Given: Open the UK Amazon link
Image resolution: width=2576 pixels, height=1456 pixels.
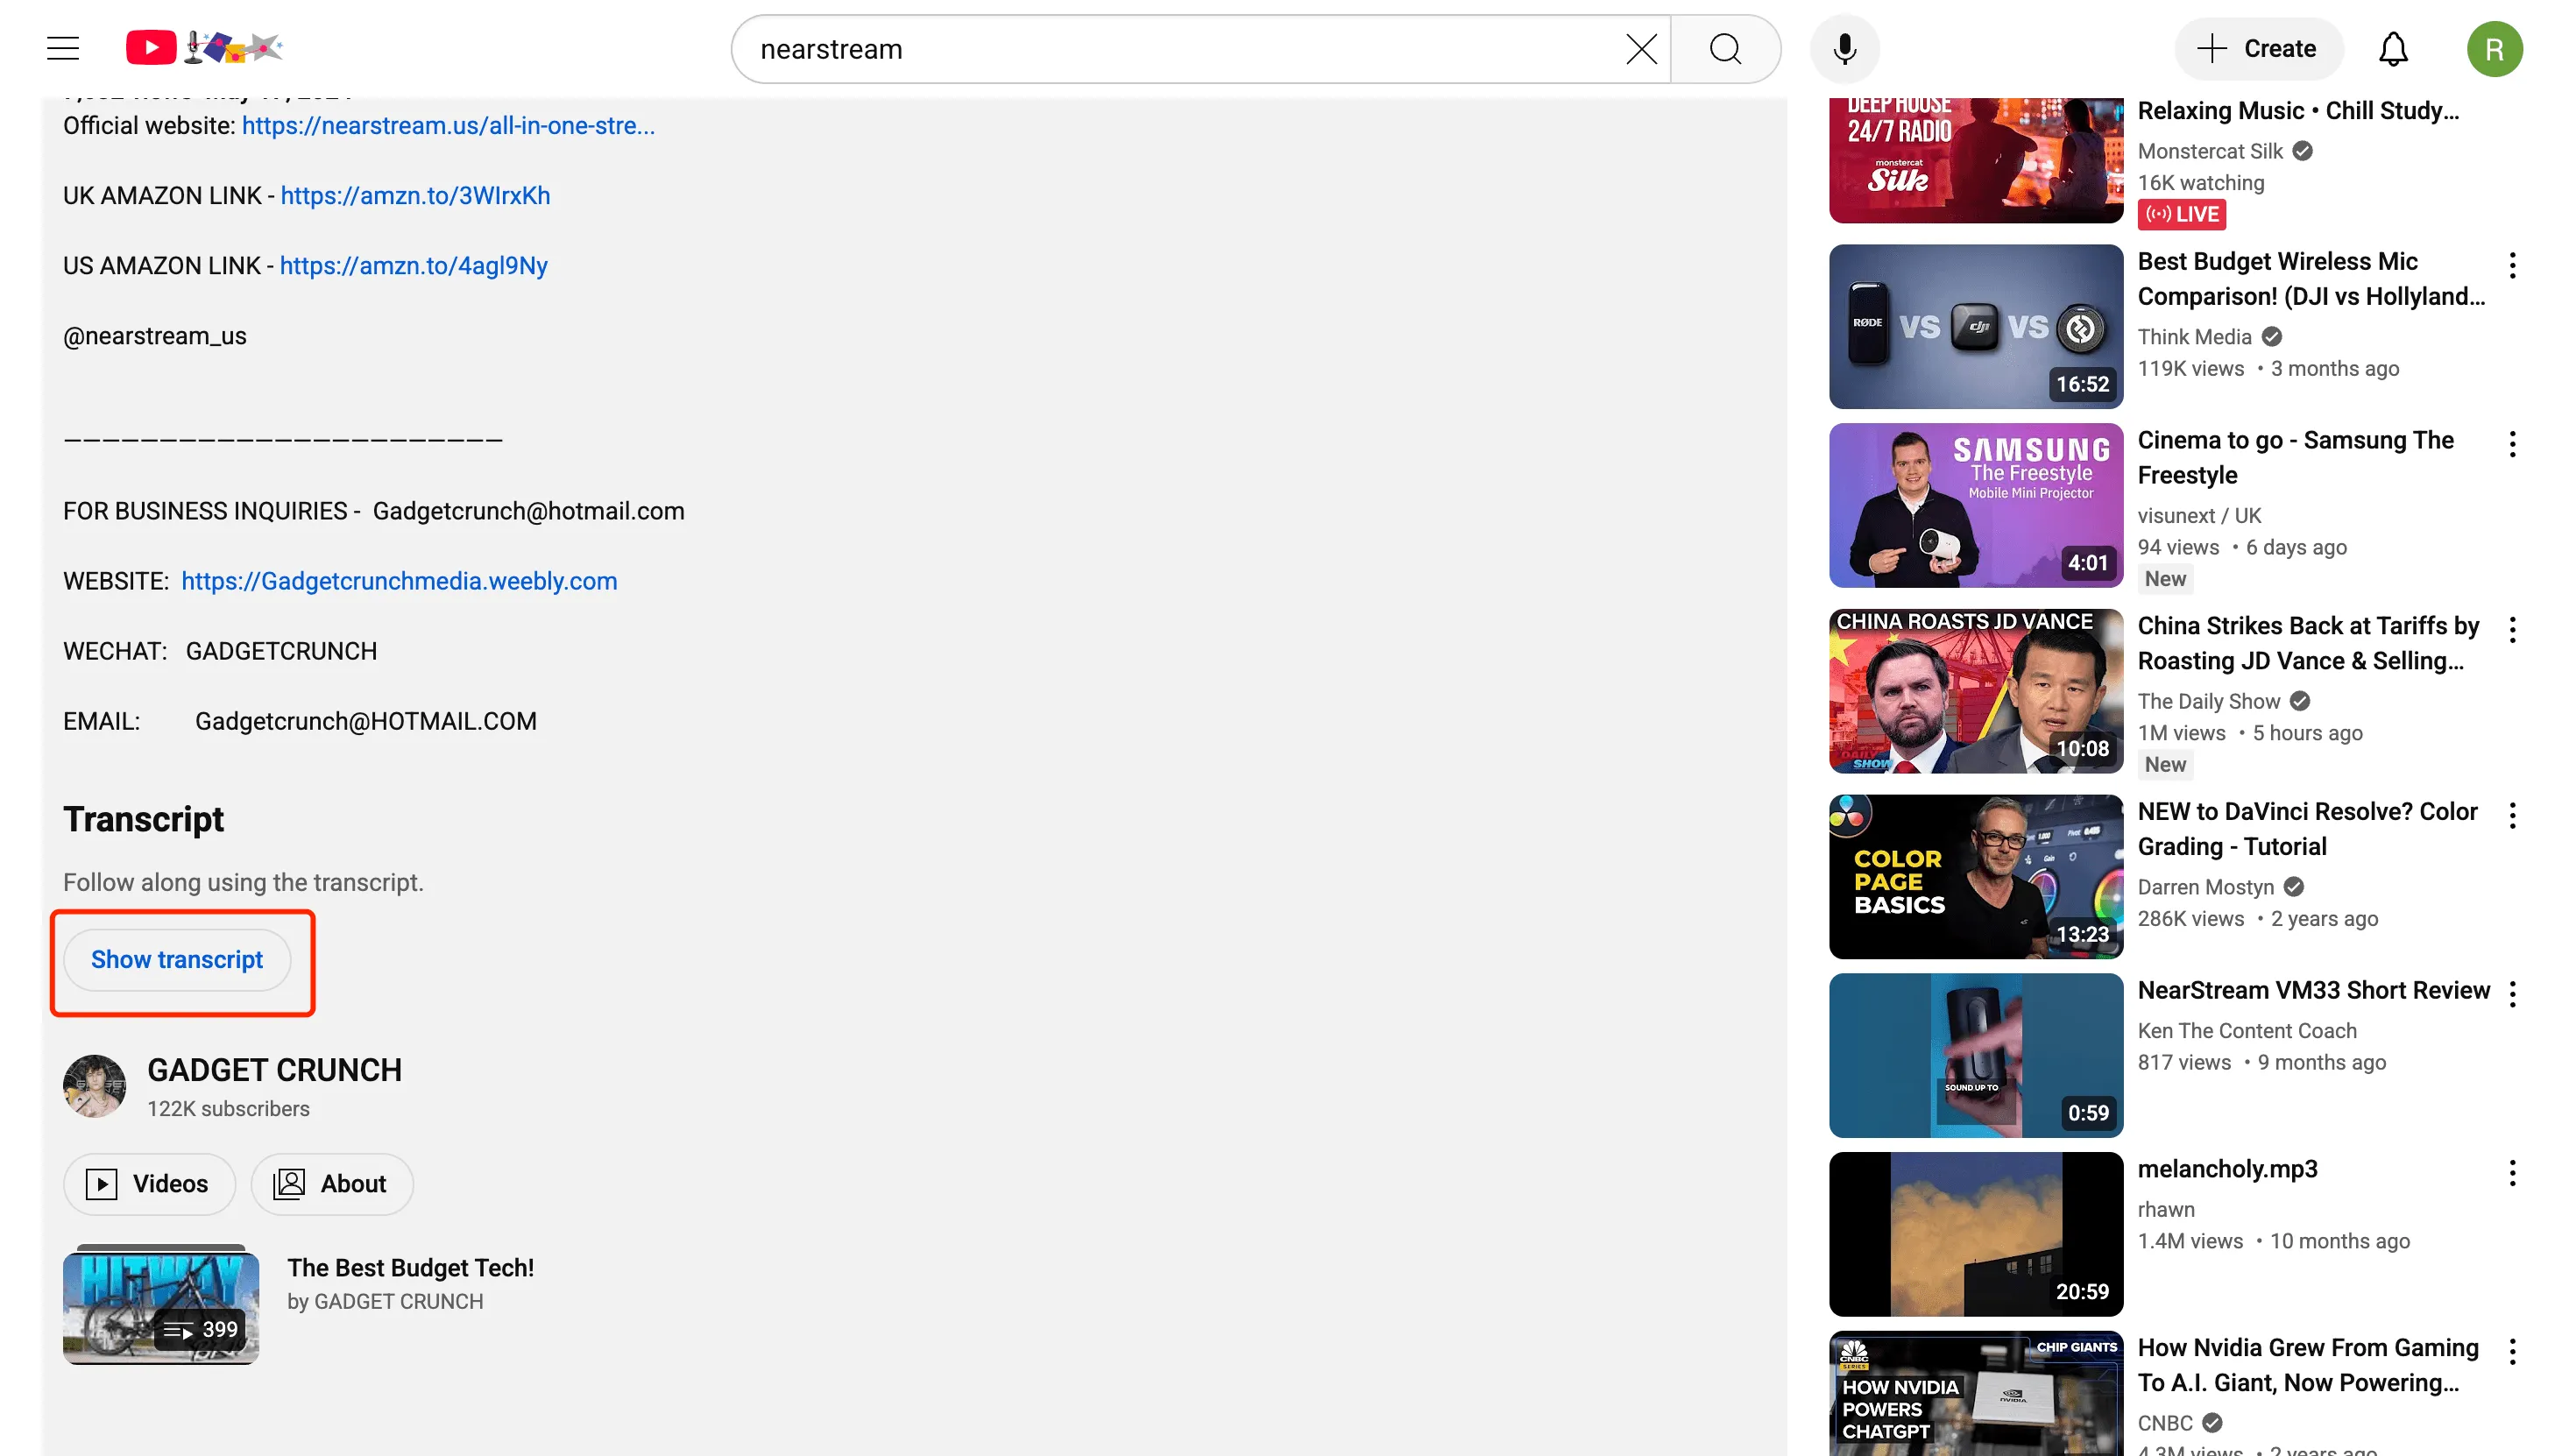Looking at the screenshot, I should point(415,196).
